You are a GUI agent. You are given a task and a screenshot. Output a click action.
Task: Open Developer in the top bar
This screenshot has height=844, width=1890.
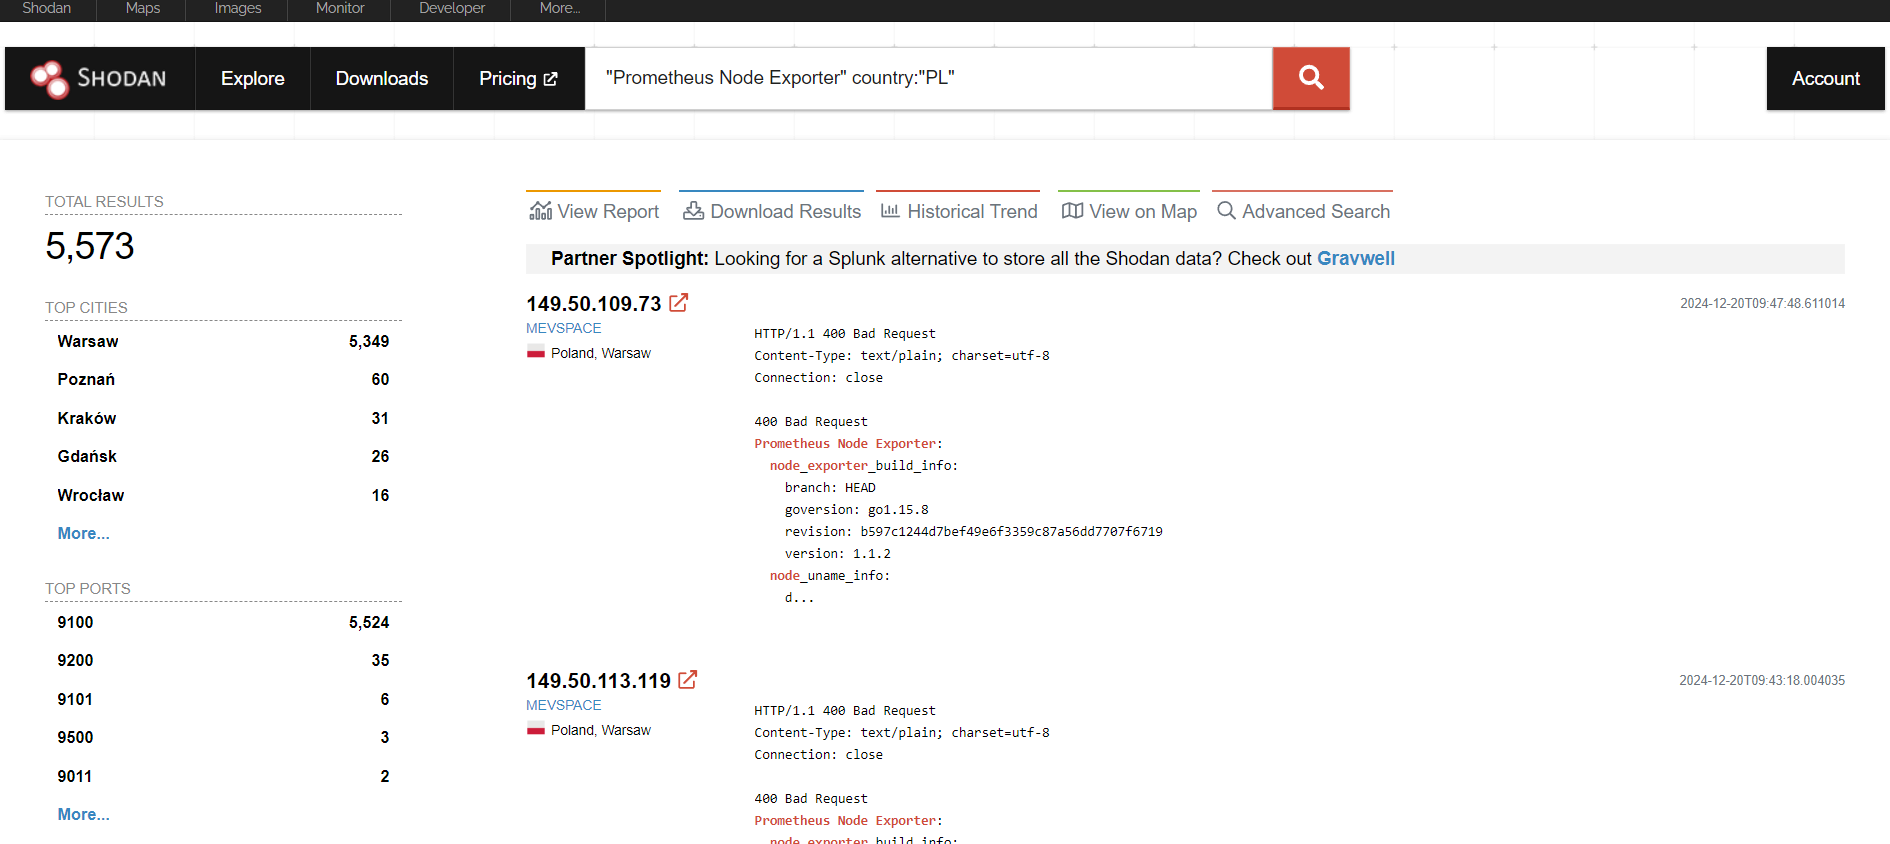point(452,8)
